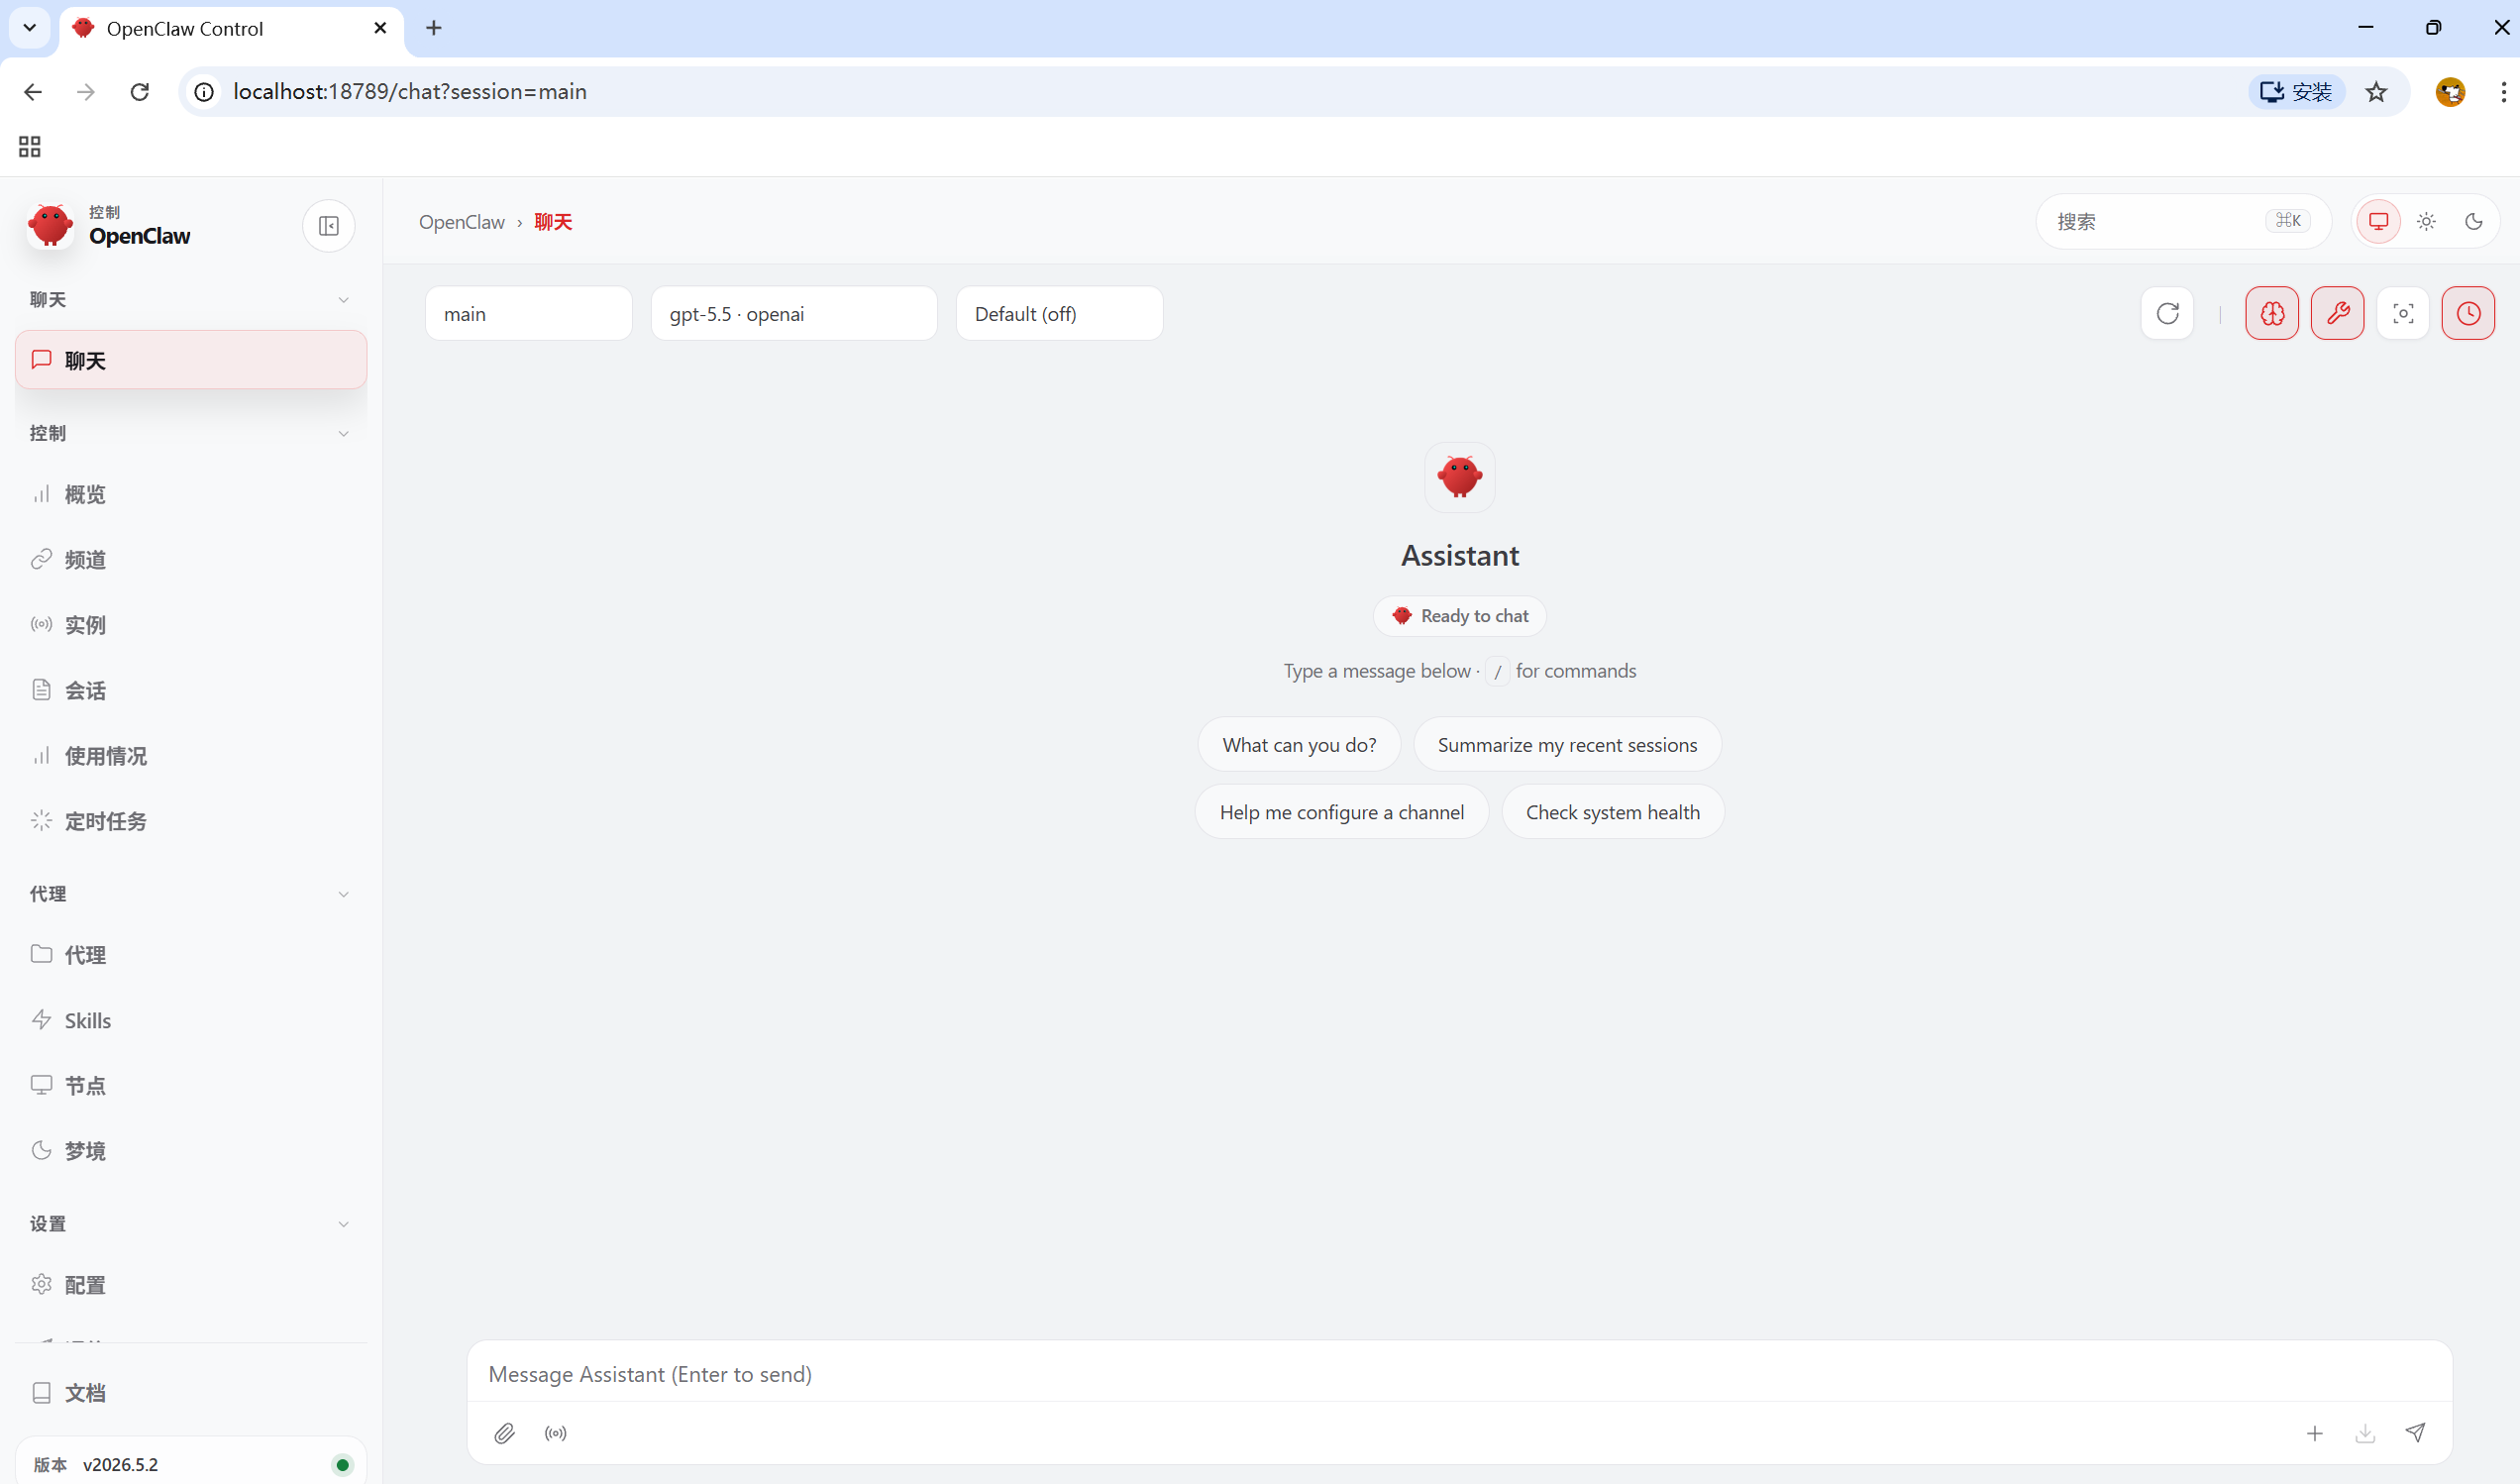
Task: Collapse the 聊天 sidebar section
Action: 190,300
